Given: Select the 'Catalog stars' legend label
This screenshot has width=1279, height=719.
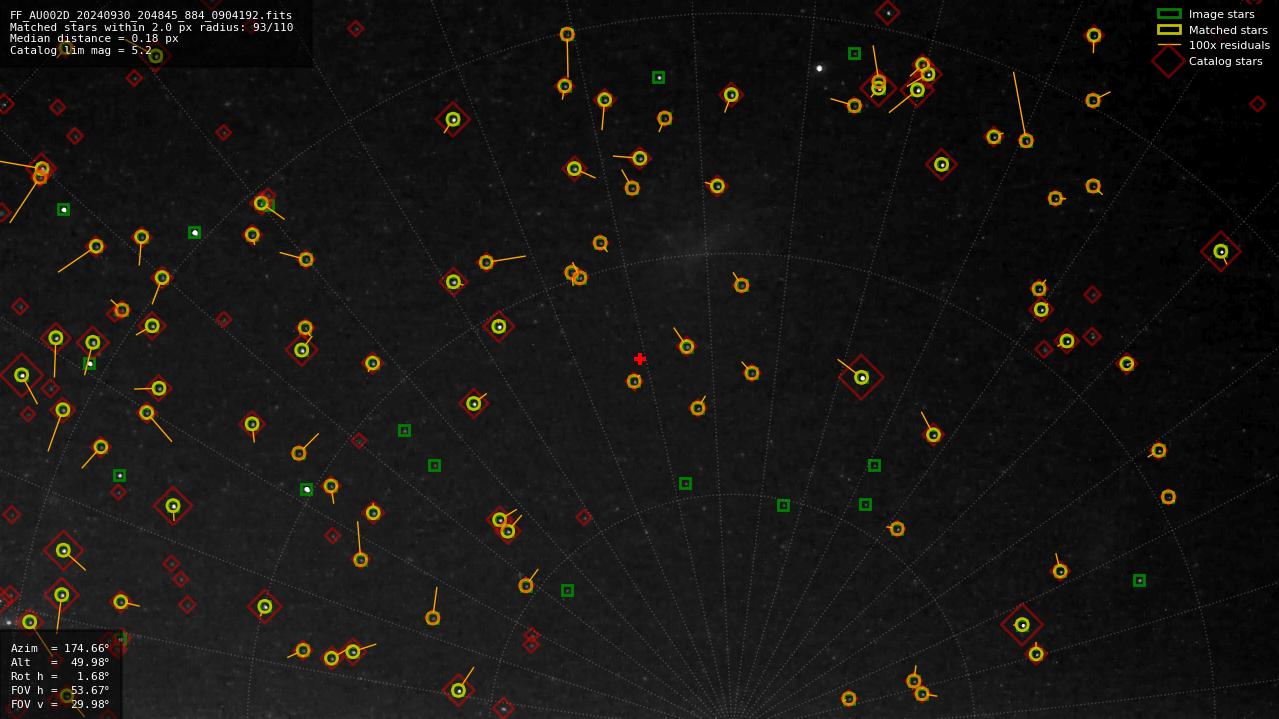Looking at the screenshot, I should pos(1225,61).
